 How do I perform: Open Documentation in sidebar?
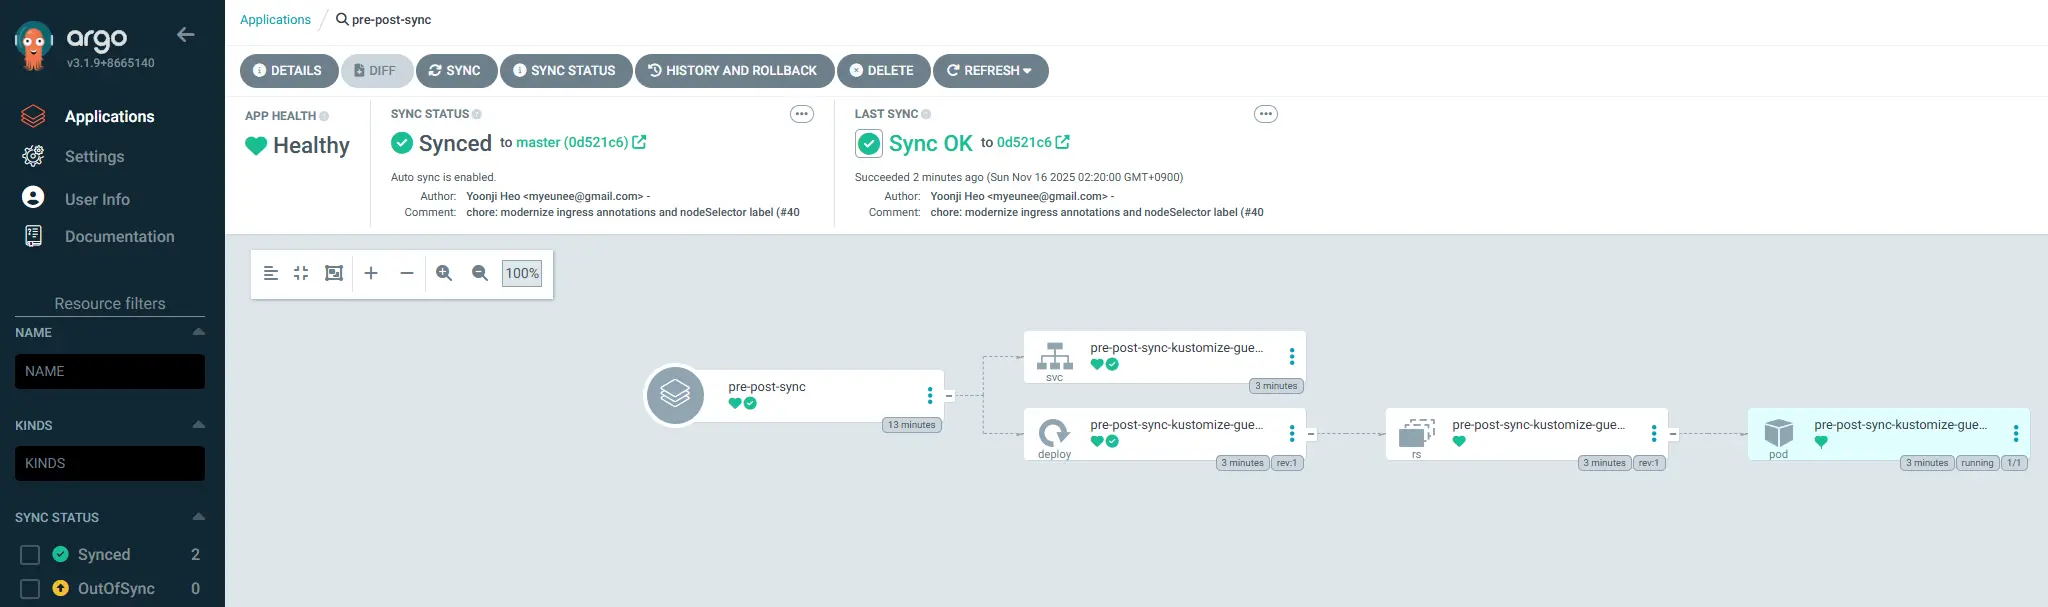point(119,237)
